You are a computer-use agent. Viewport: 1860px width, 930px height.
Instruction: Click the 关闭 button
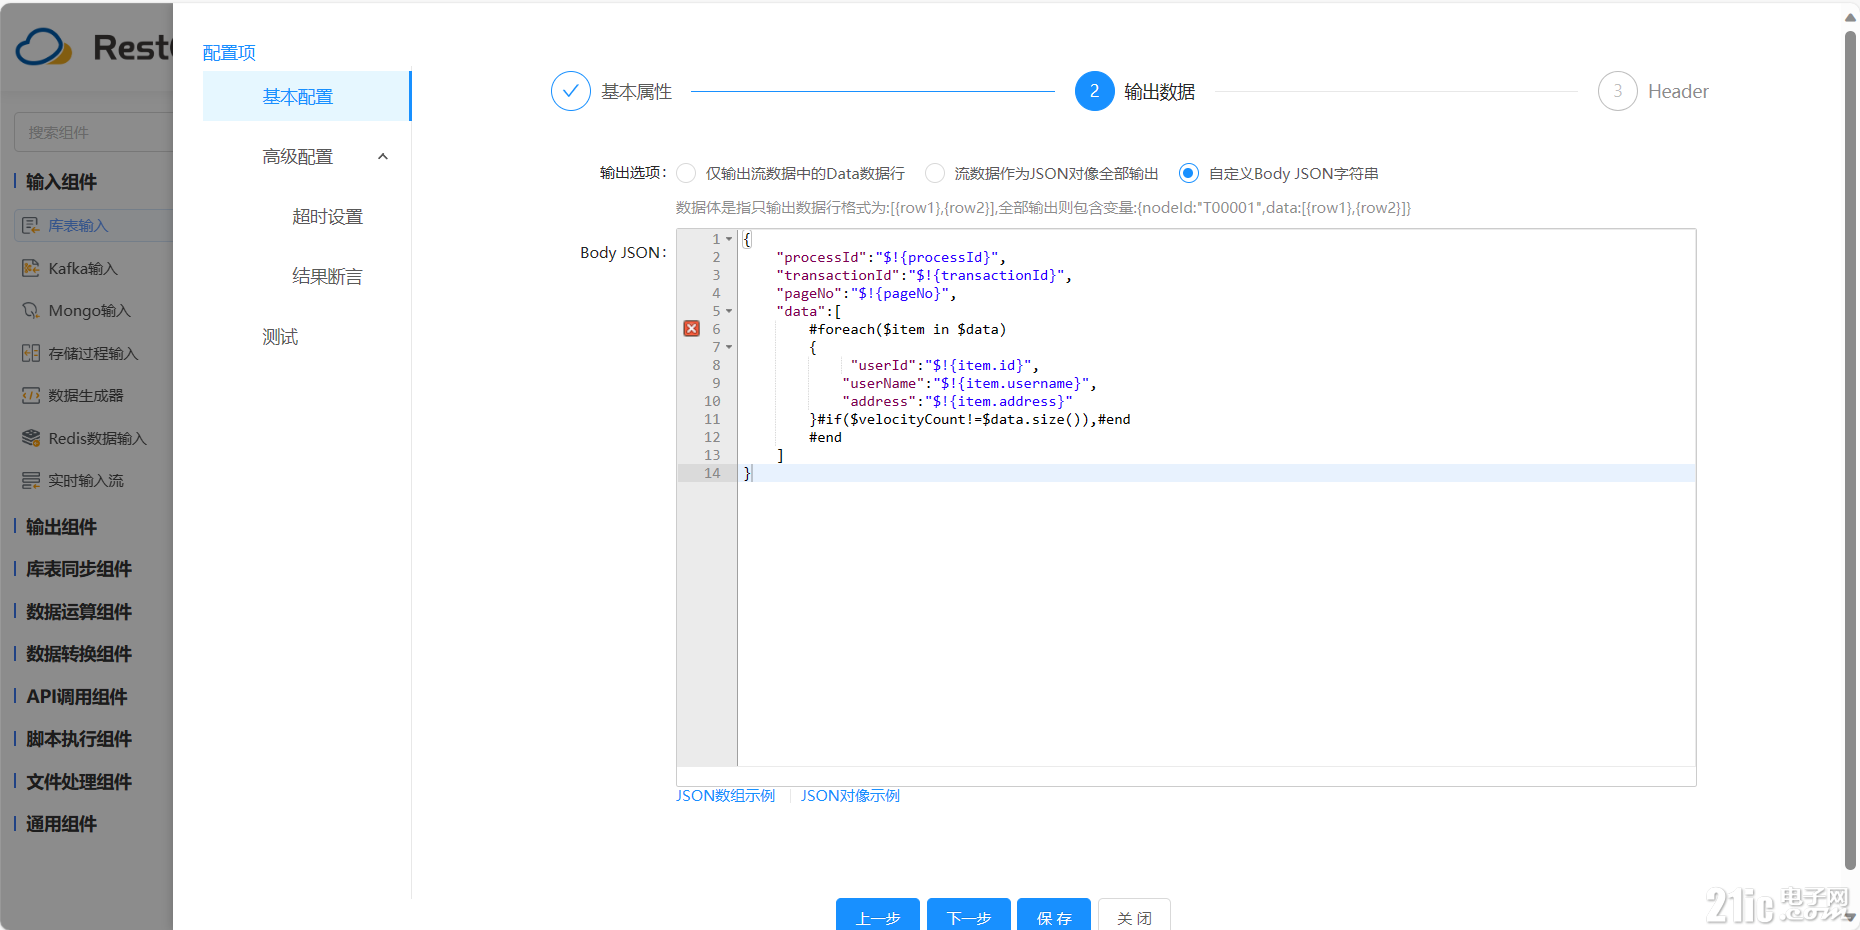tap(1134, 916)
